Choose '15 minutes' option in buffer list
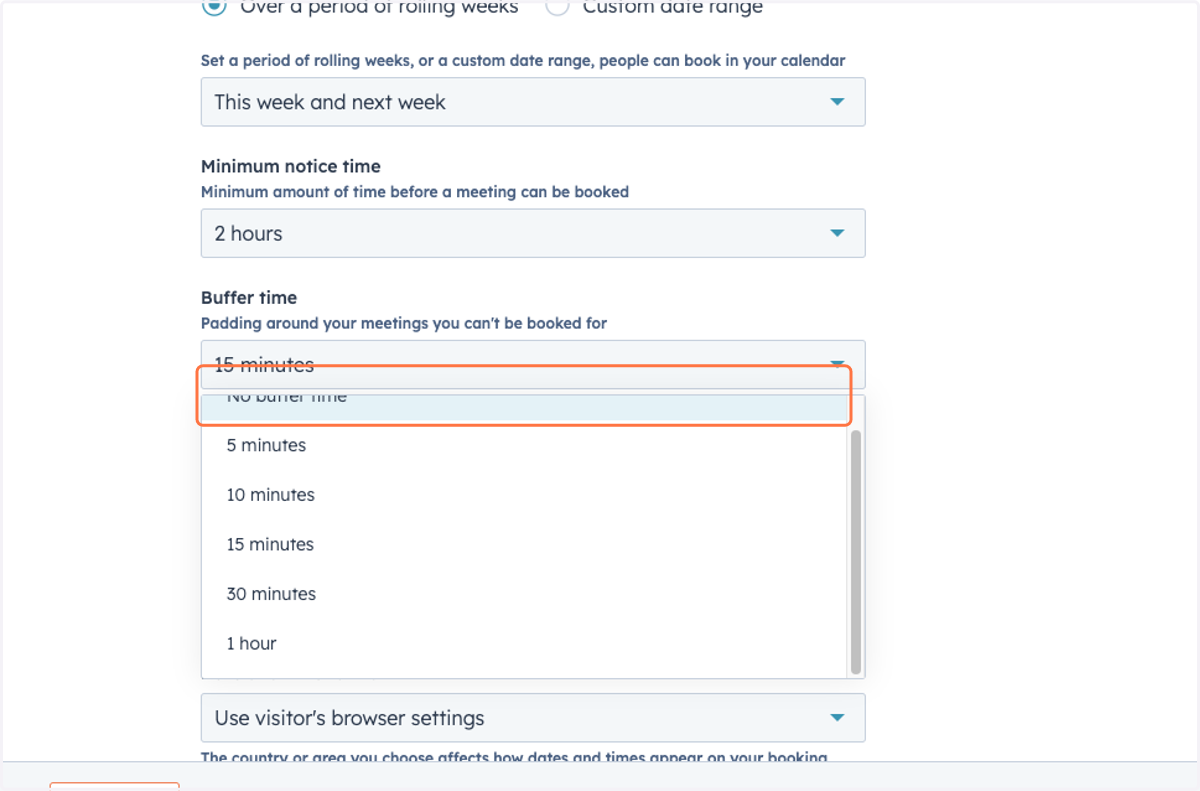 525,544
